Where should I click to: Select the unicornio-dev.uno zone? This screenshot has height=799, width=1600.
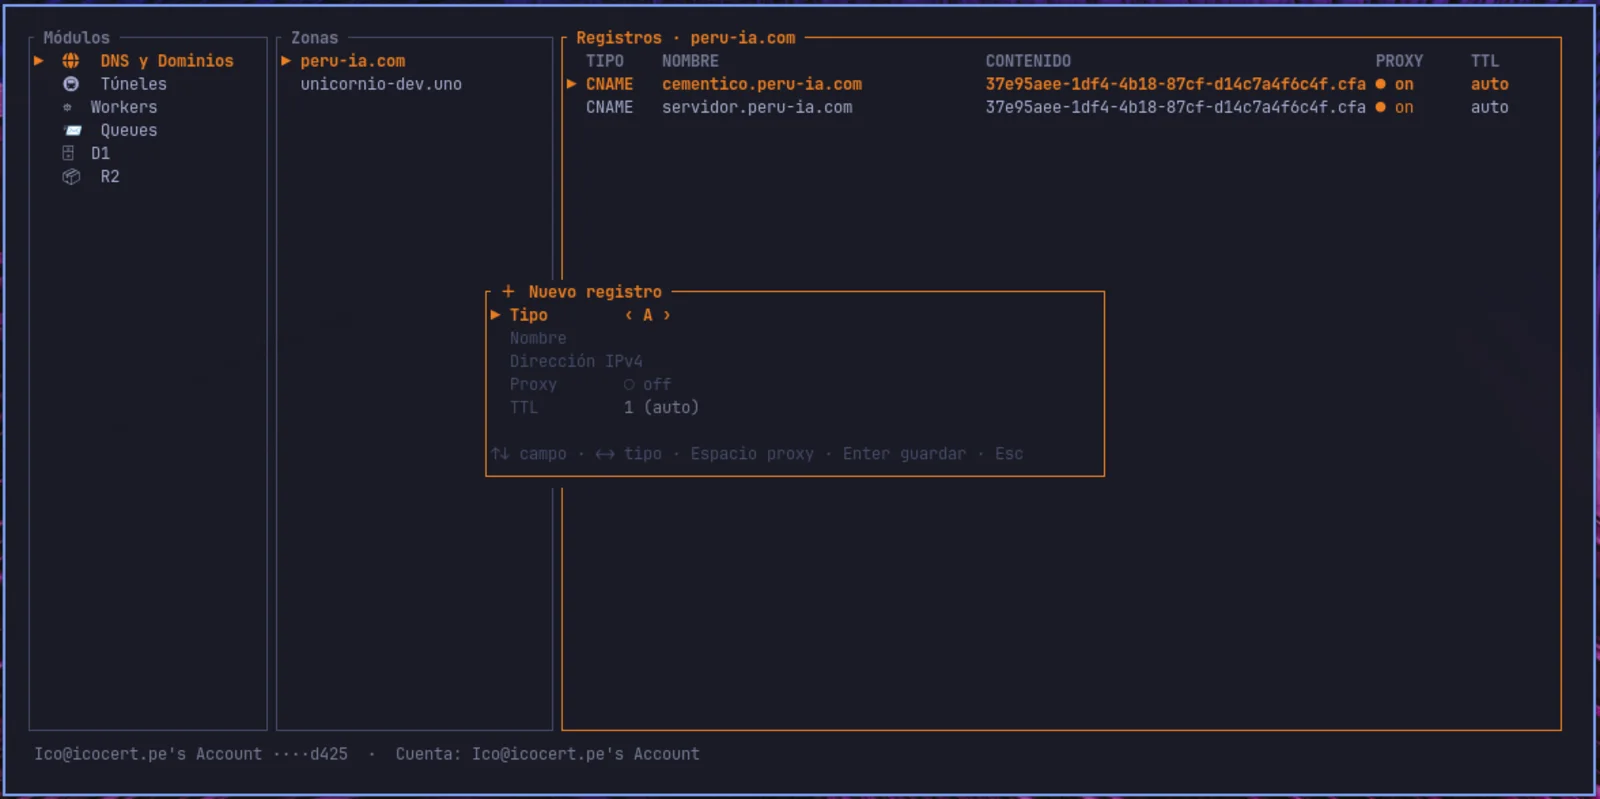tap(381, 84)
